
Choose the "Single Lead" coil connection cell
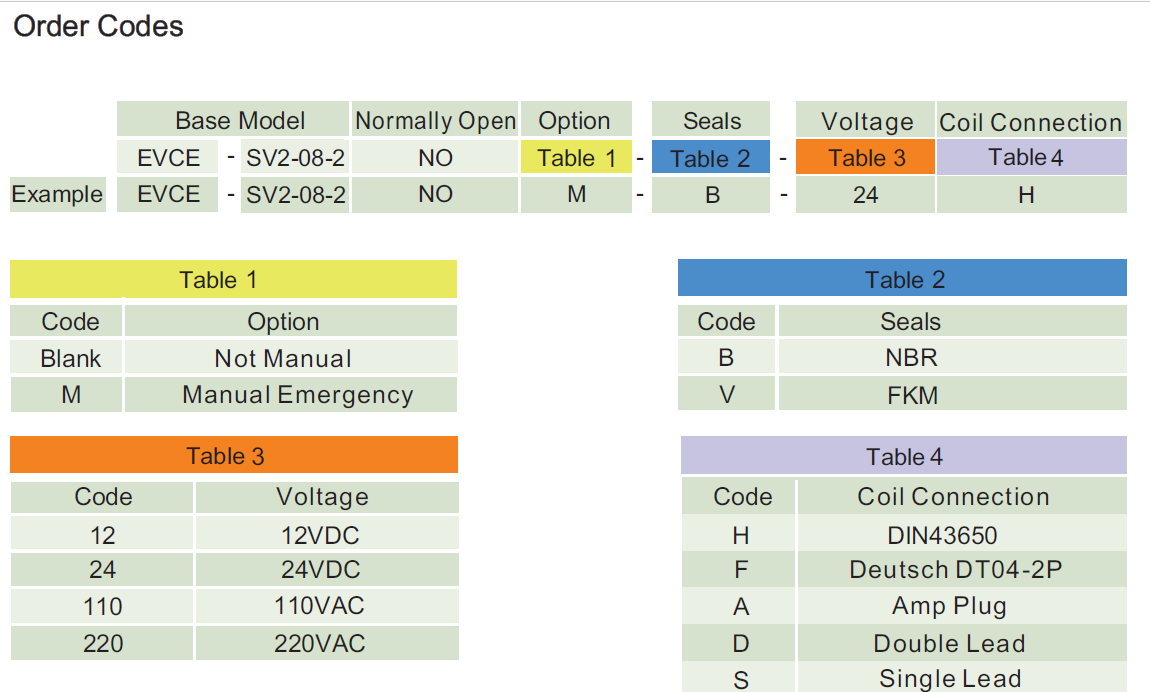click(x=949, y=679)
